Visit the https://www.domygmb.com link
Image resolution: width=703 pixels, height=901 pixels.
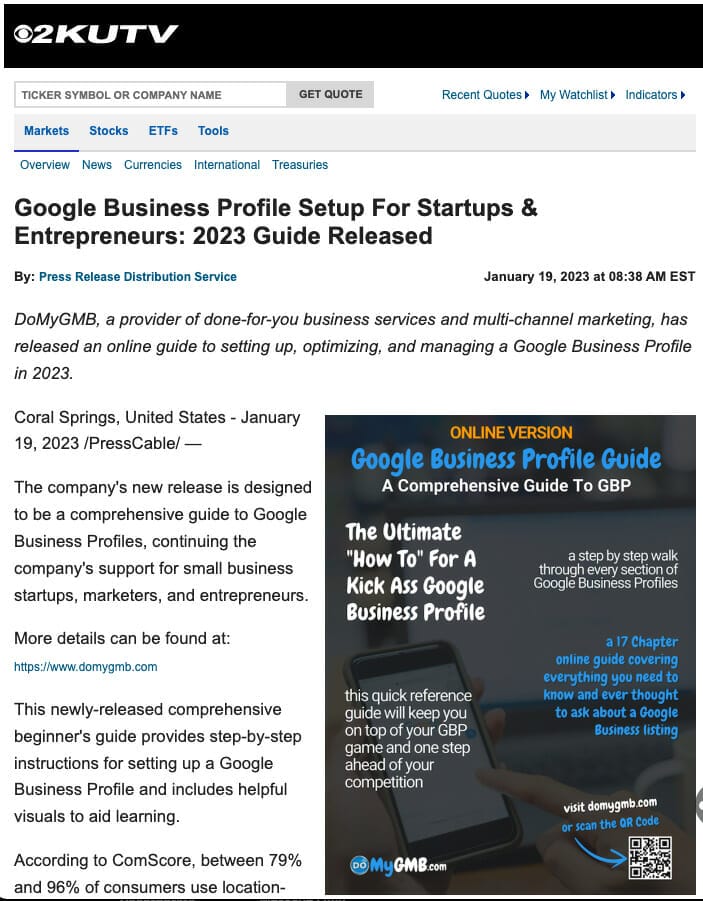point(85,667)
